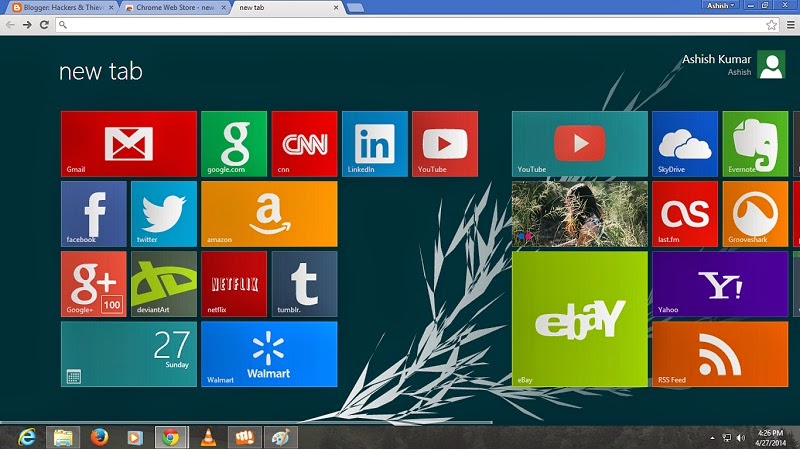The width and height of the screenshot is (800, 449).
Task: Launch VLC media player from the taskbar
Action: point(208,437)
